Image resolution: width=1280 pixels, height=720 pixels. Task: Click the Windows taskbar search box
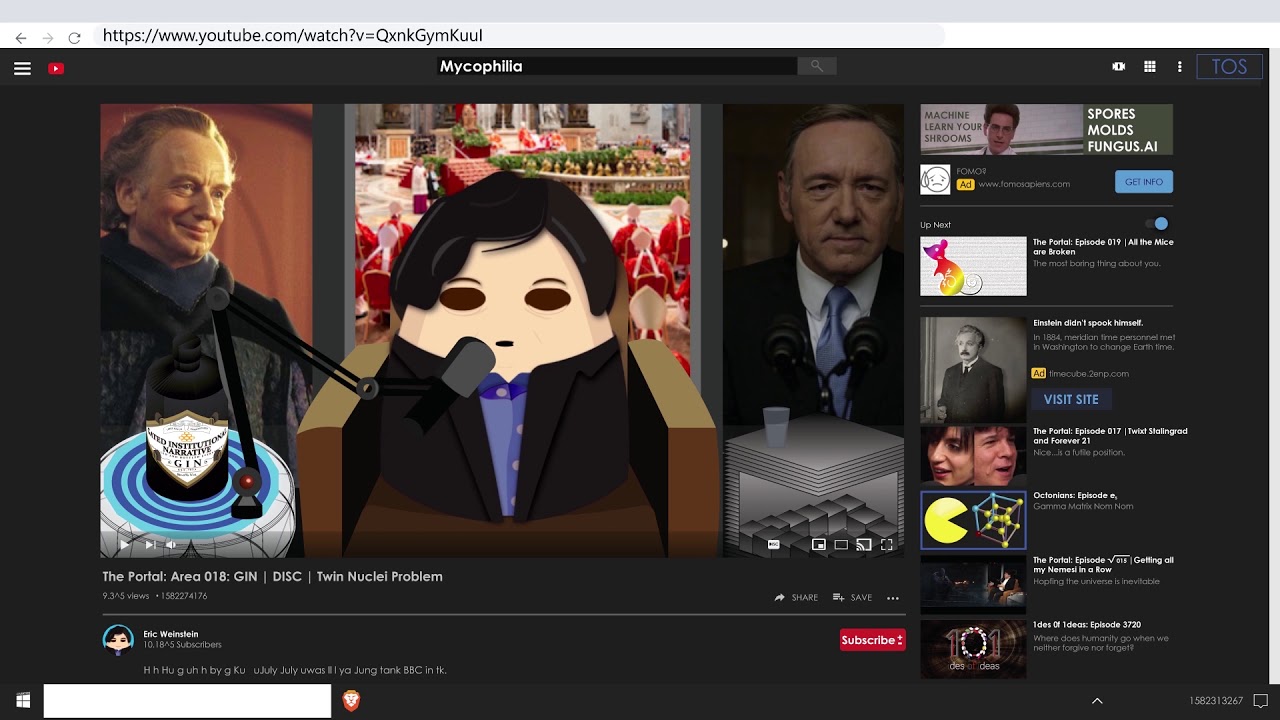tap(187, 700)
